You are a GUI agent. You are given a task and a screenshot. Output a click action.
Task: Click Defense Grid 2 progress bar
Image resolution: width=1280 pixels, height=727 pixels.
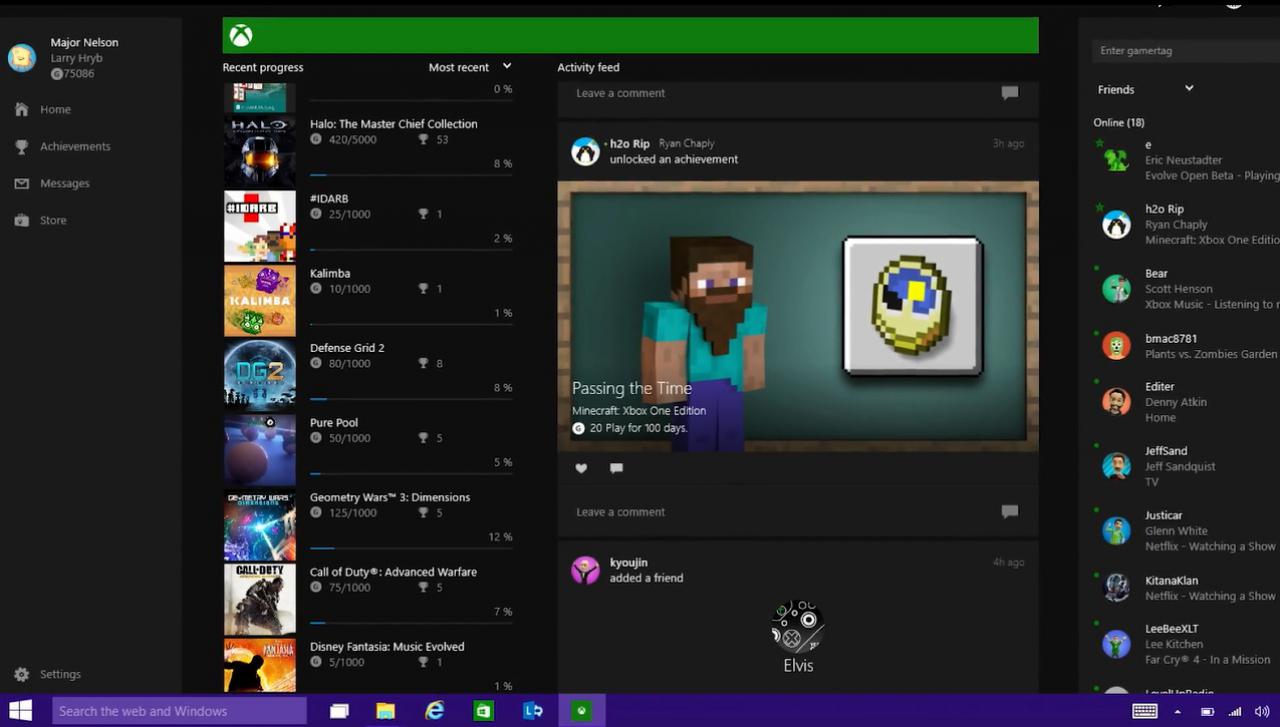coord(411,399)
